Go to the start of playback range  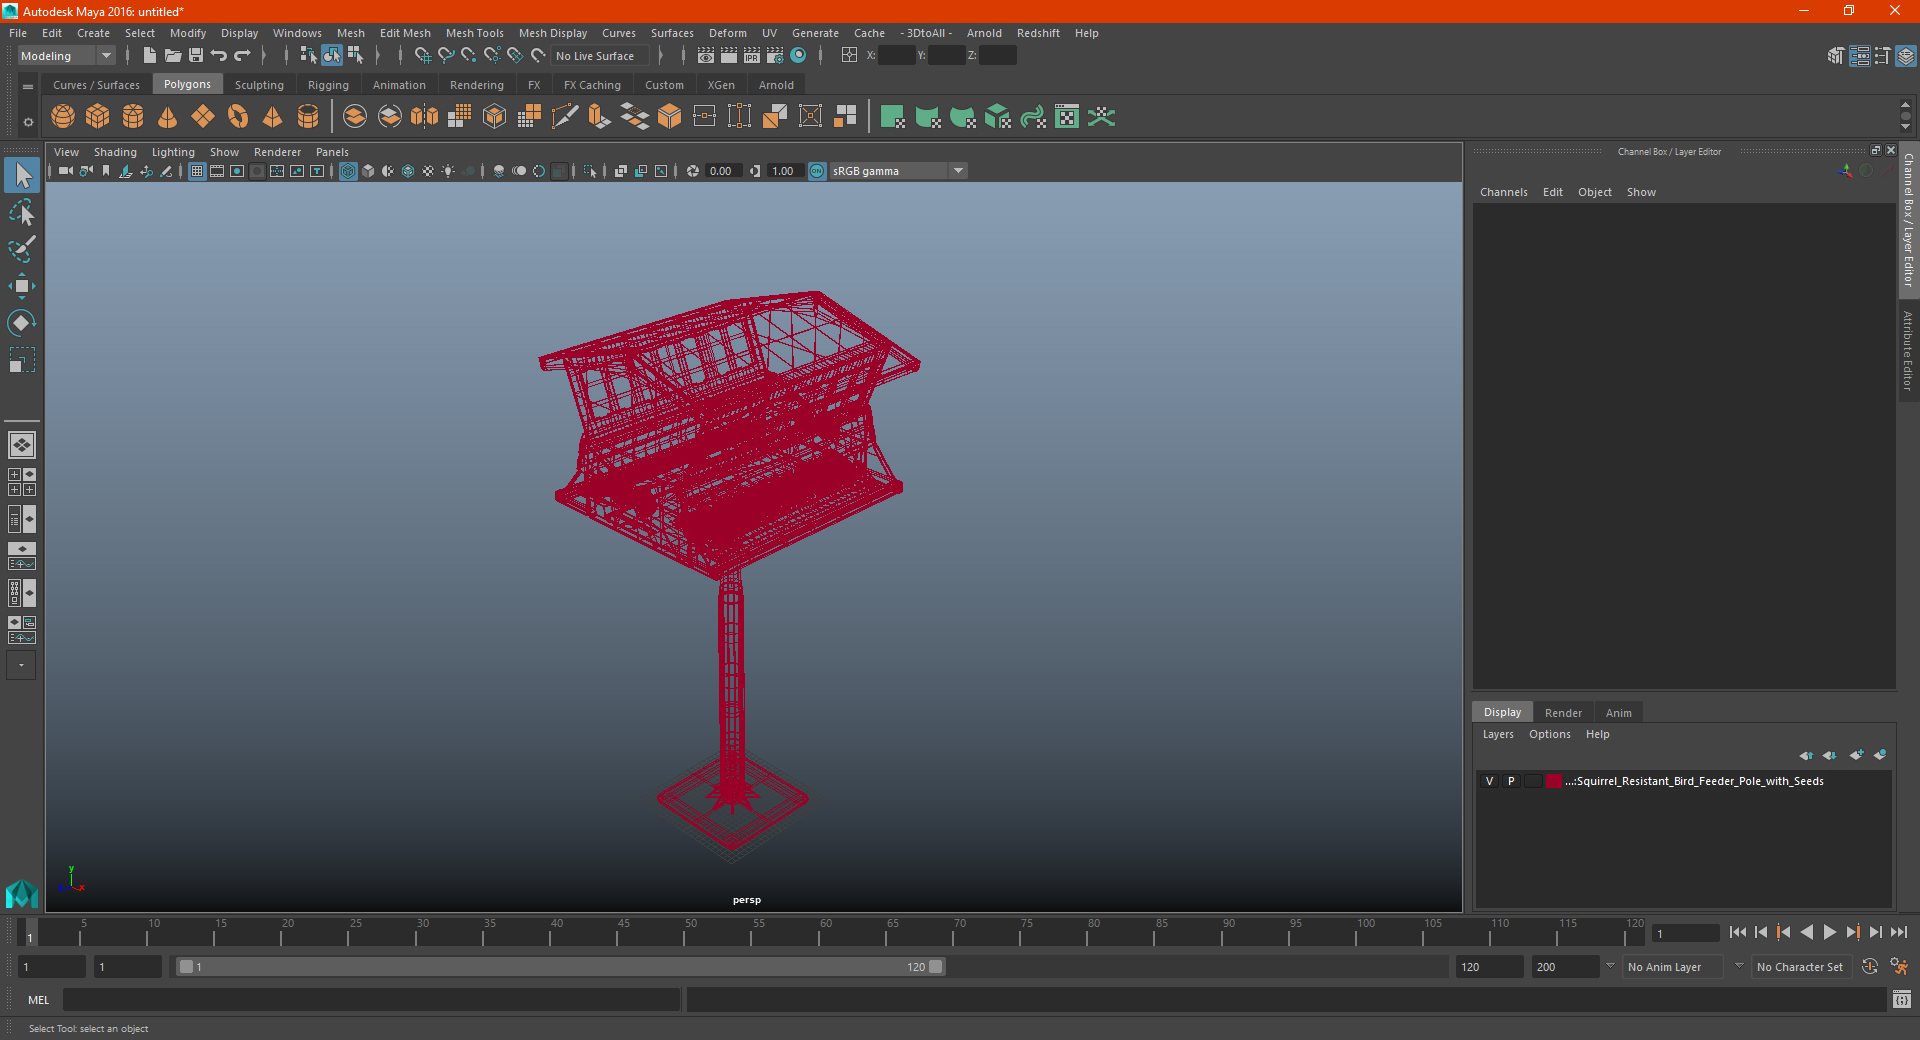pyautogui.click(x=1738, y=932)
